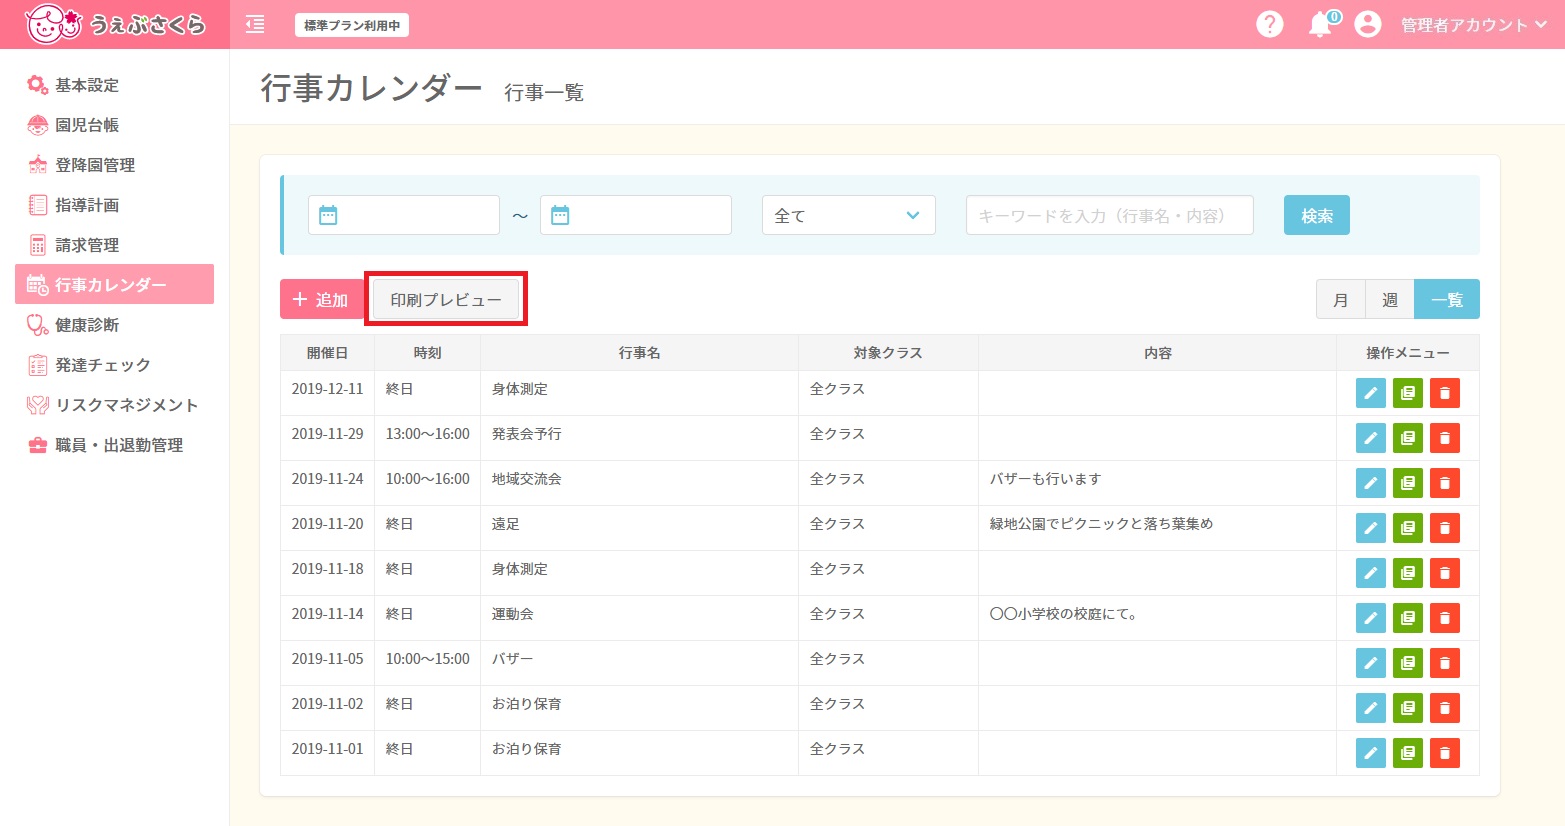Switch to 週 view
Screen dimensions: 1565x826
coord(1390,299)
